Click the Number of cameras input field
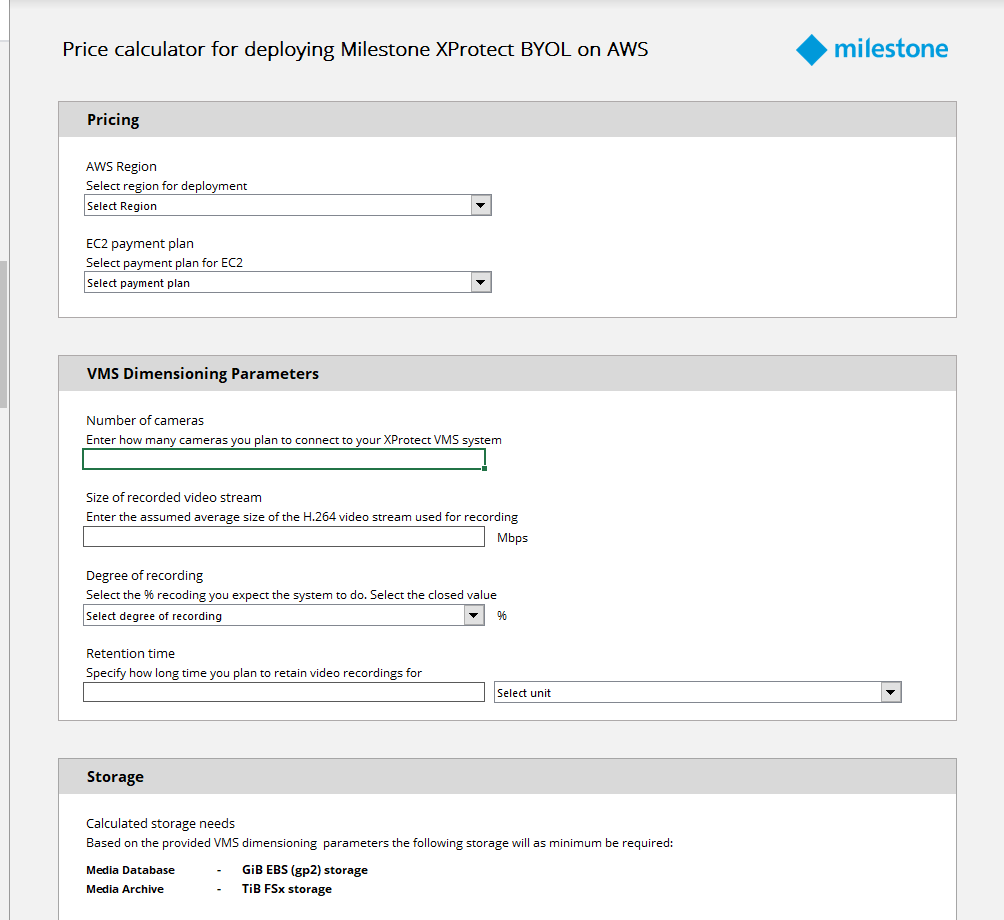1004x920 pixels. (x=284, y=459)
